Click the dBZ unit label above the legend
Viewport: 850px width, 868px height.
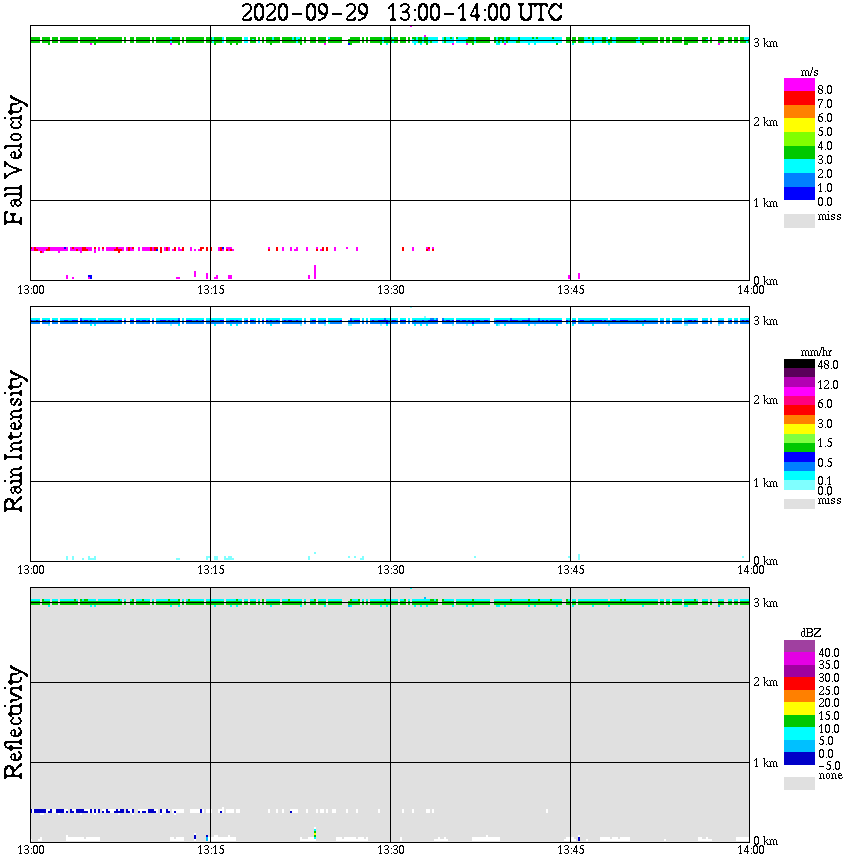click(811, 633)
